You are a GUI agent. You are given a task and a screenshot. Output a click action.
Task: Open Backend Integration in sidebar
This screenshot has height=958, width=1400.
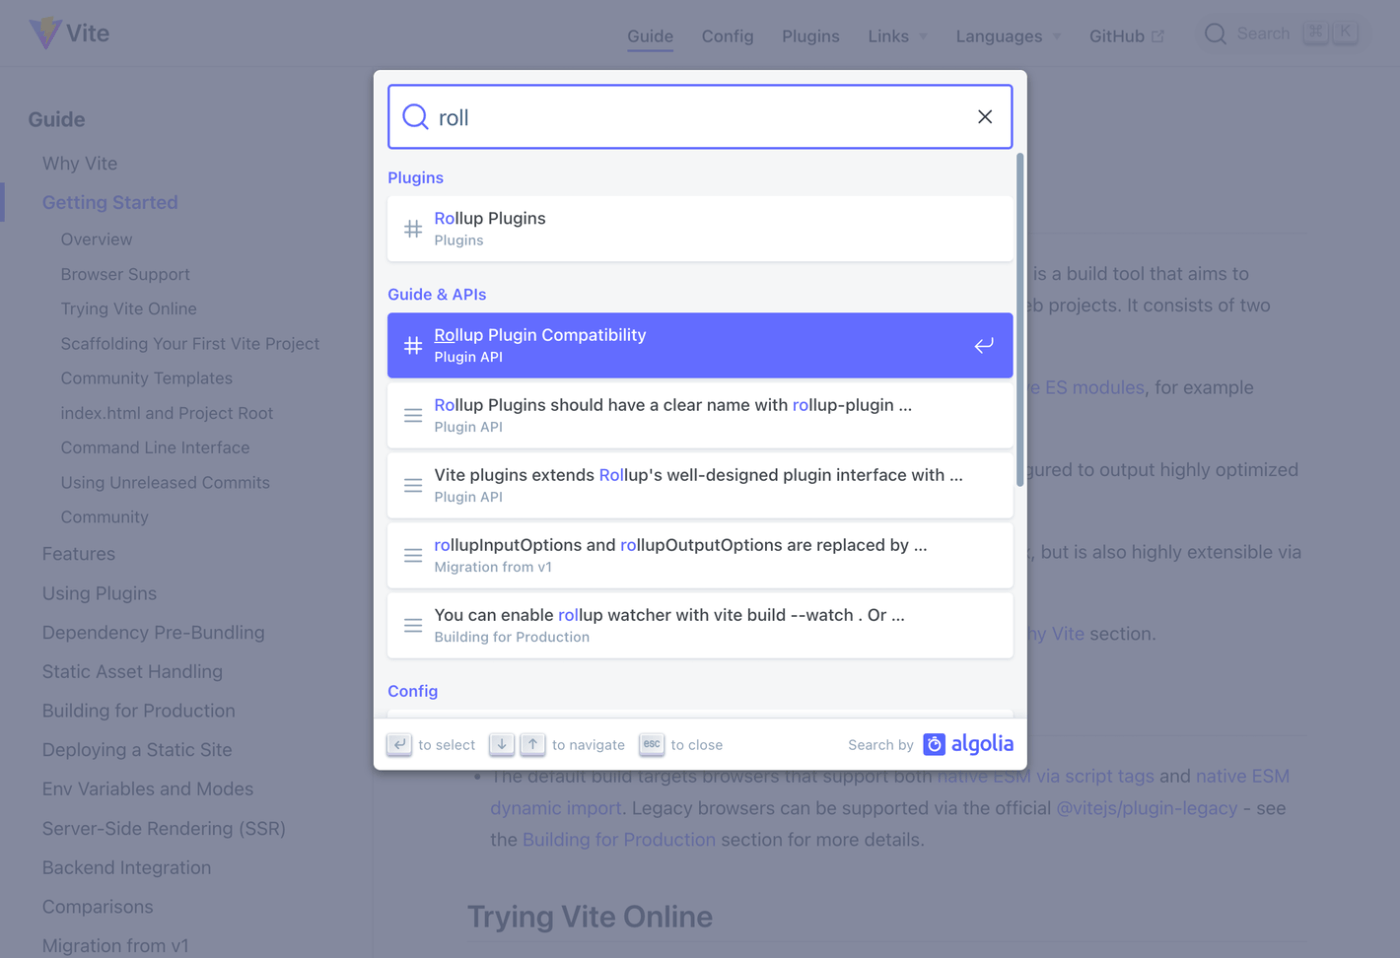[x=127, y=868]
